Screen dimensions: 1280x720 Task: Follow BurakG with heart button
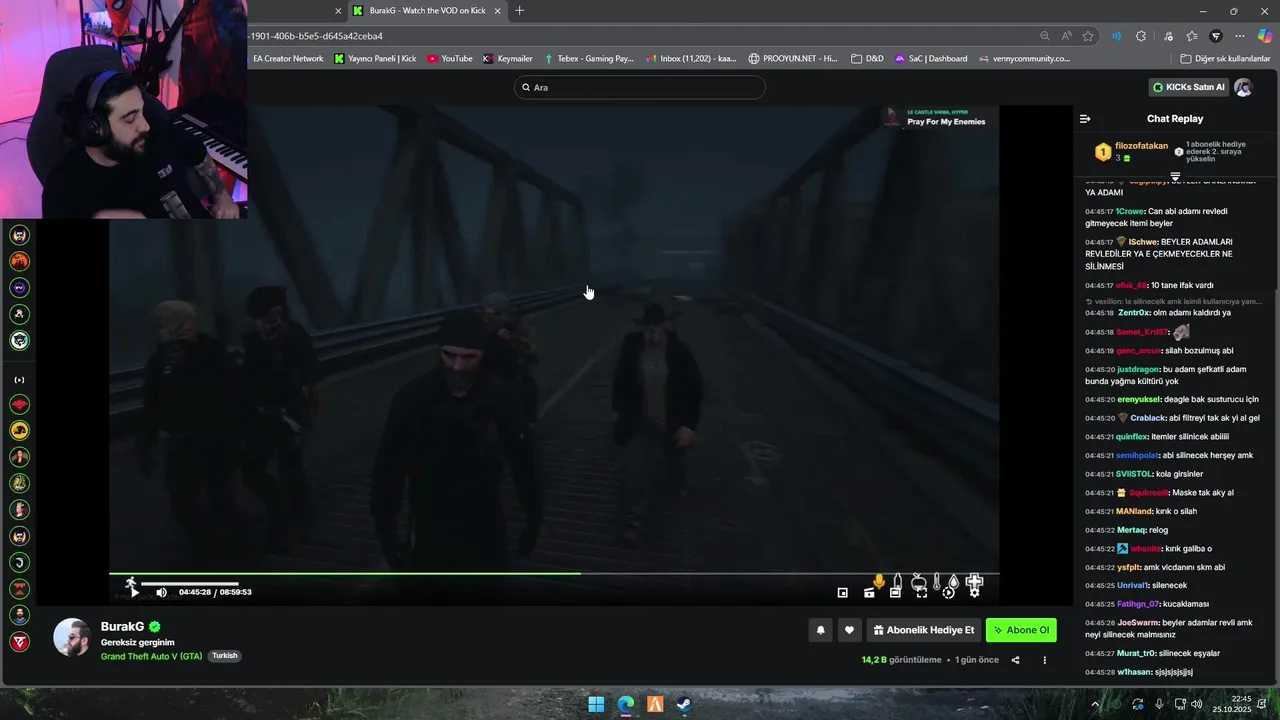pyautogui.click(x=849, y=630)
